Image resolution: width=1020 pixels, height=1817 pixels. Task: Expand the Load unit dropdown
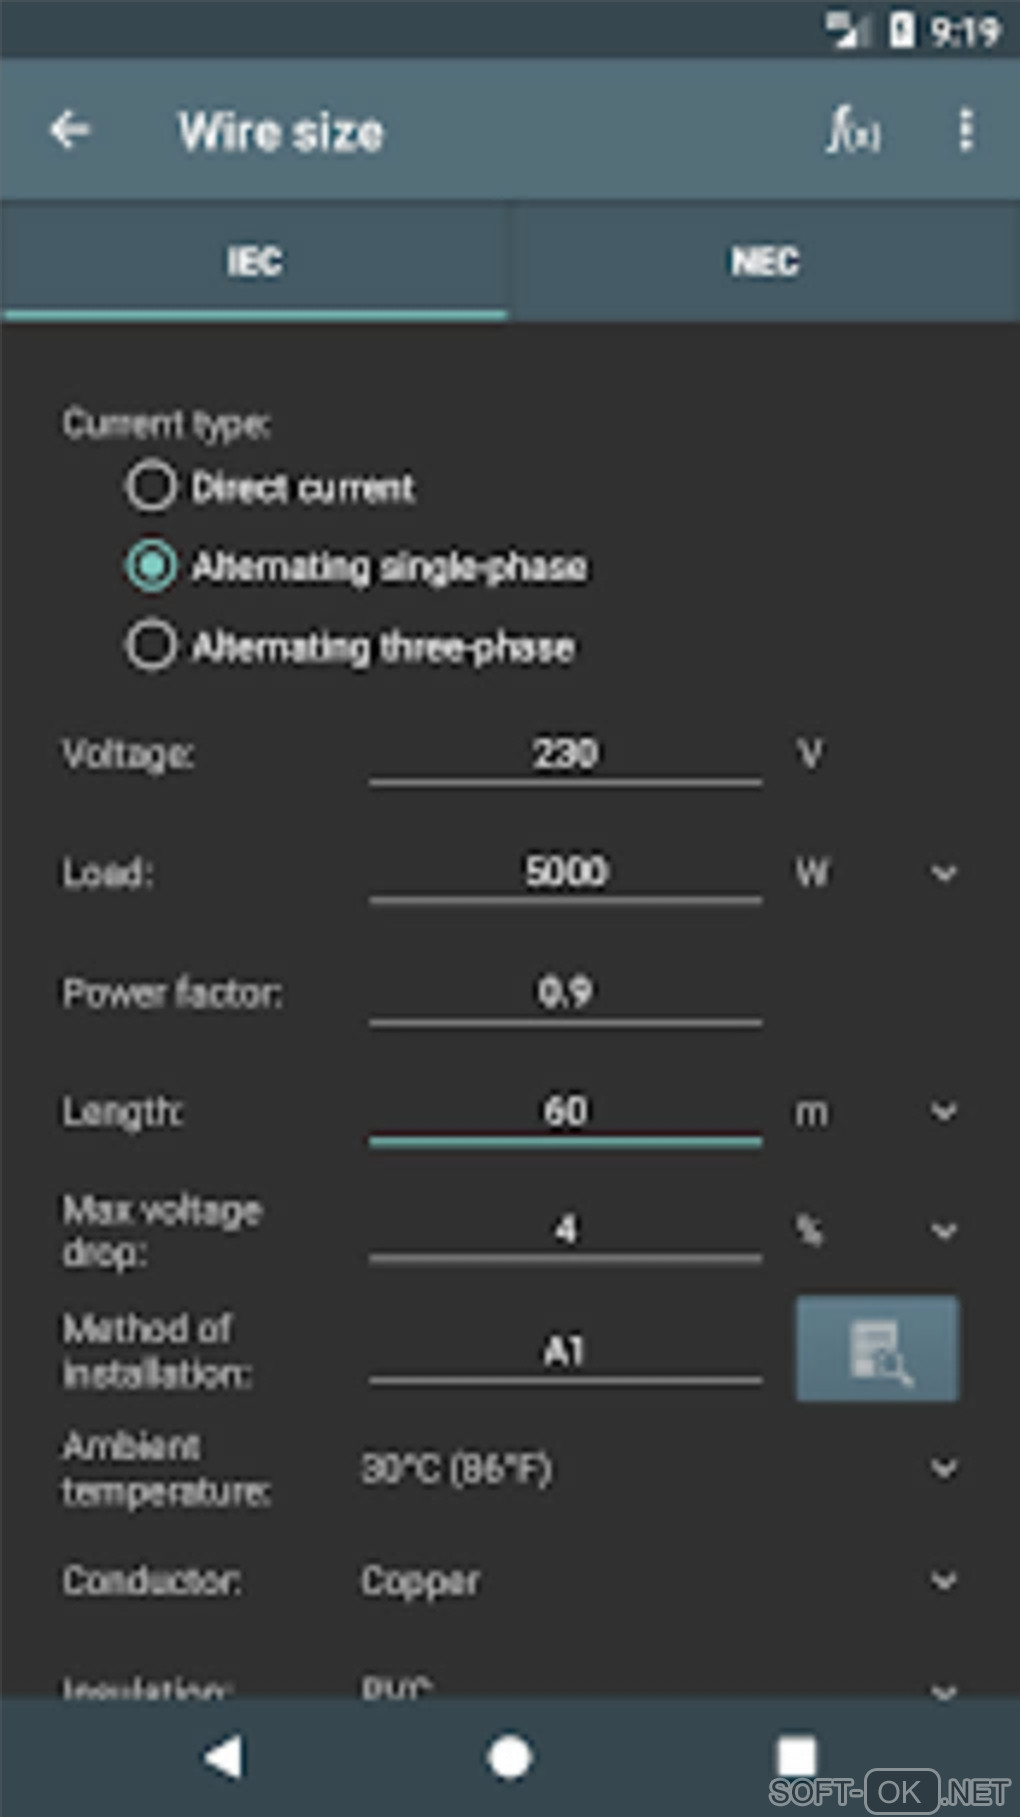point(943,873)
